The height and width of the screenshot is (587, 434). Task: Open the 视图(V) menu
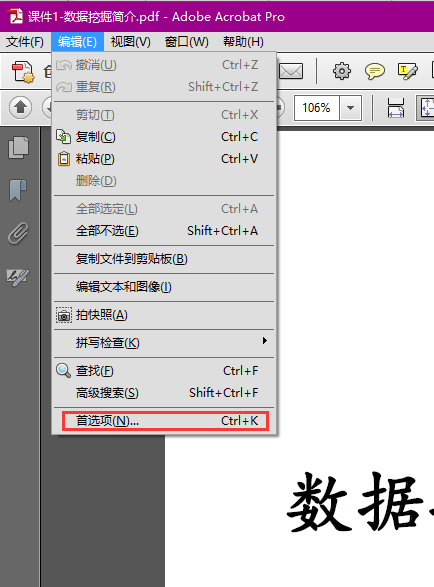click(x=130, y=42)
